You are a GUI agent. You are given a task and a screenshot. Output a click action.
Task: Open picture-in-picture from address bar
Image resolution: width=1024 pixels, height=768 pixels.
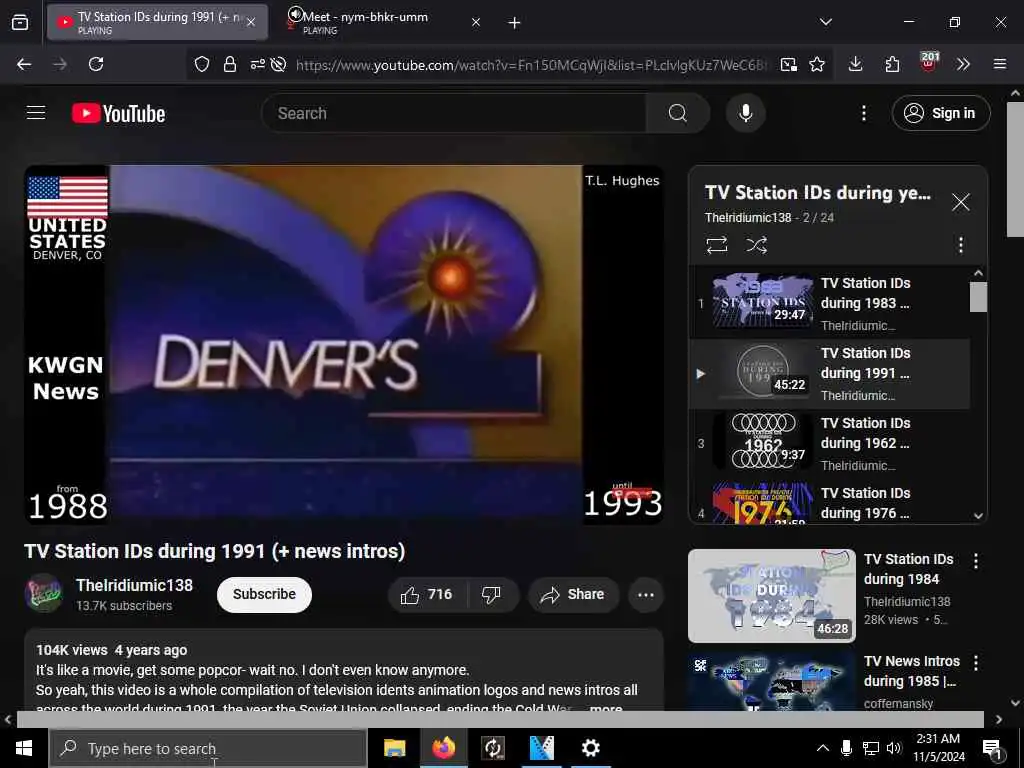[788, 64]
